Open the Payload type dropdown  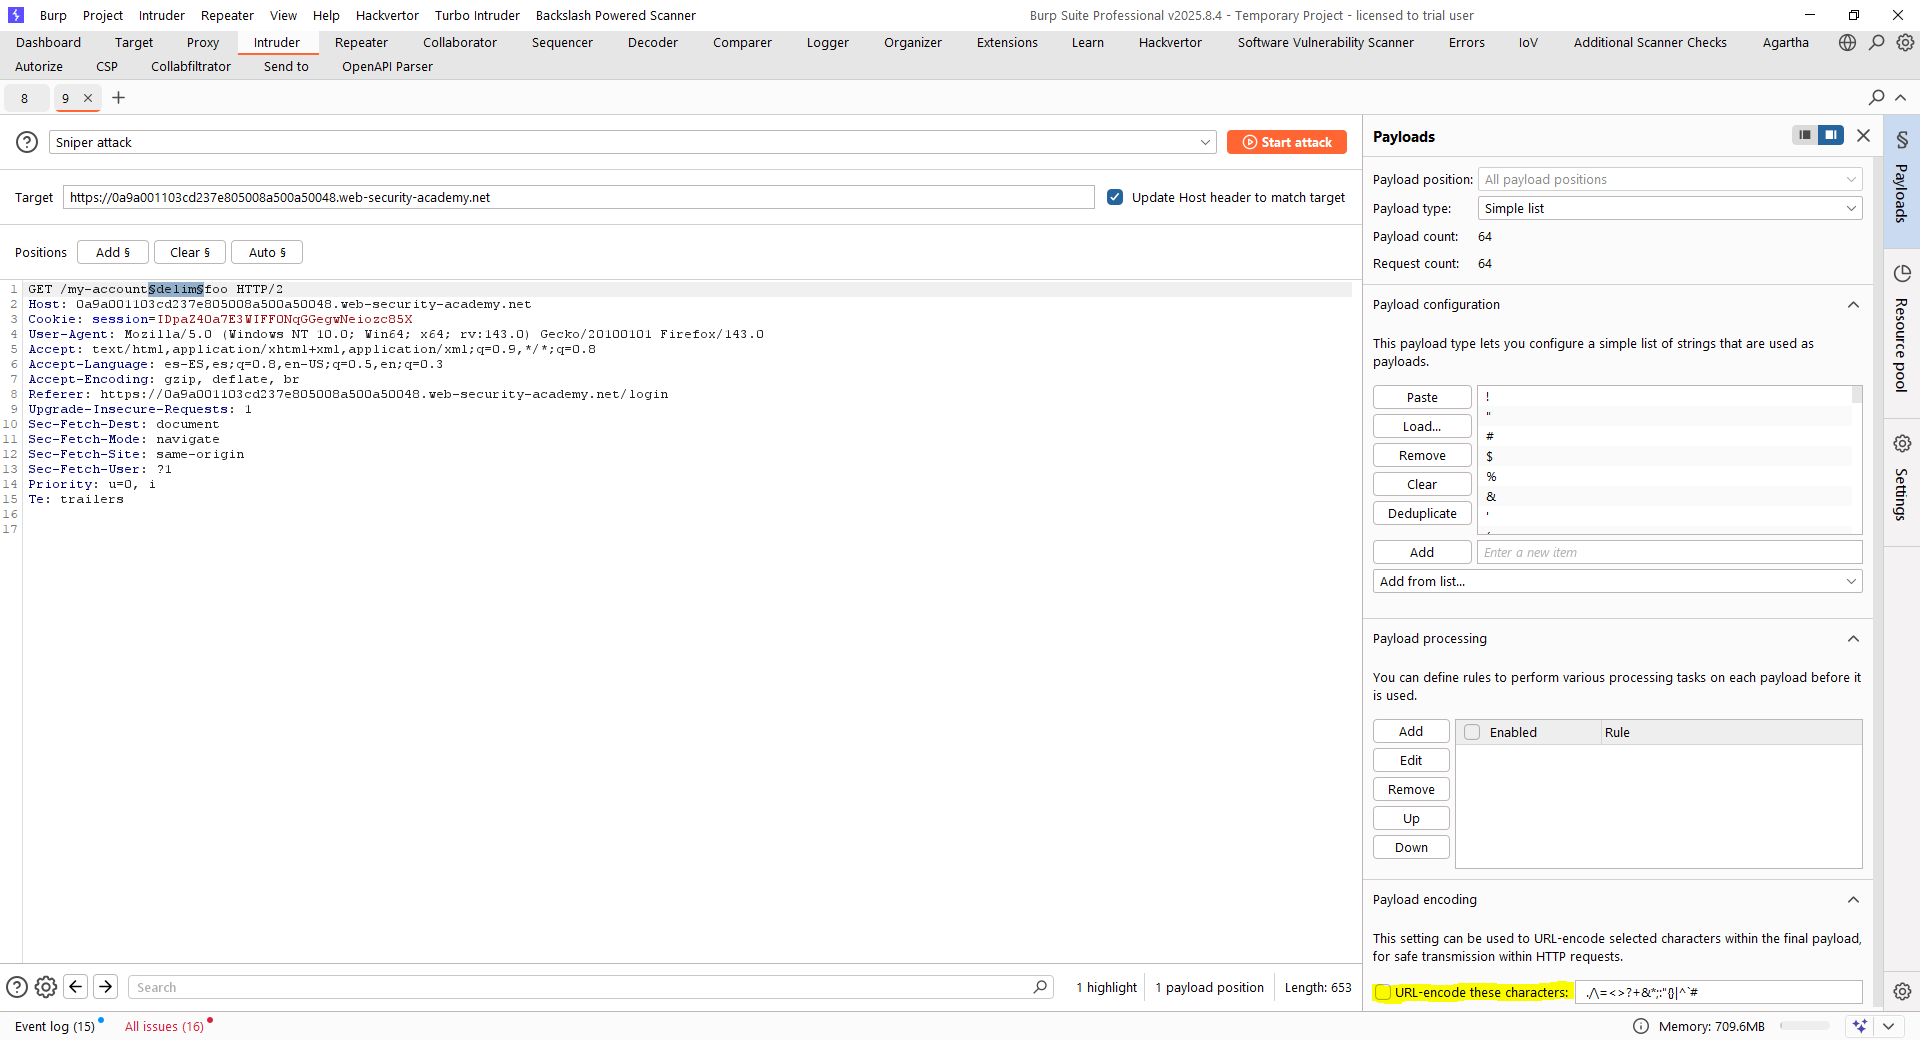pos(1669,208)
